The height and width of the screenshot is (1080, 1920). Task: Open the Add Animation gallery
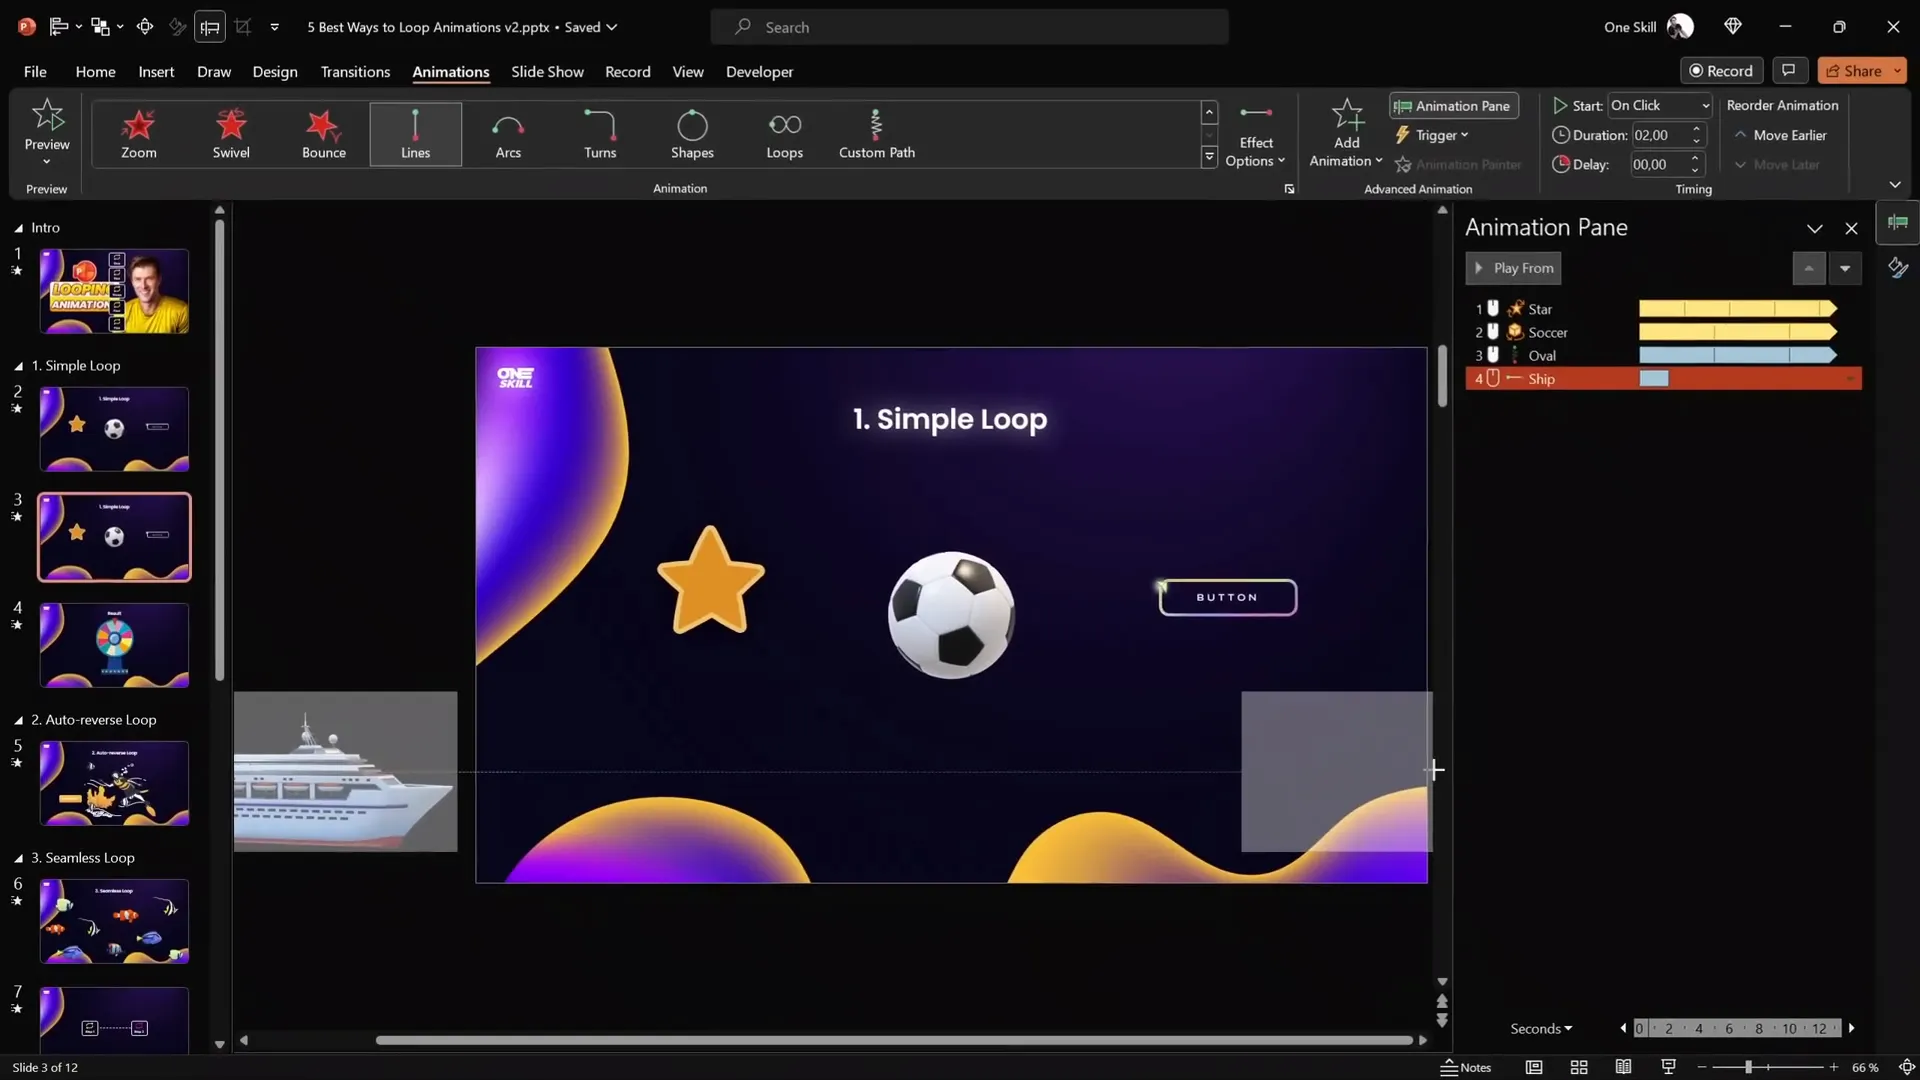point(1346,134)
